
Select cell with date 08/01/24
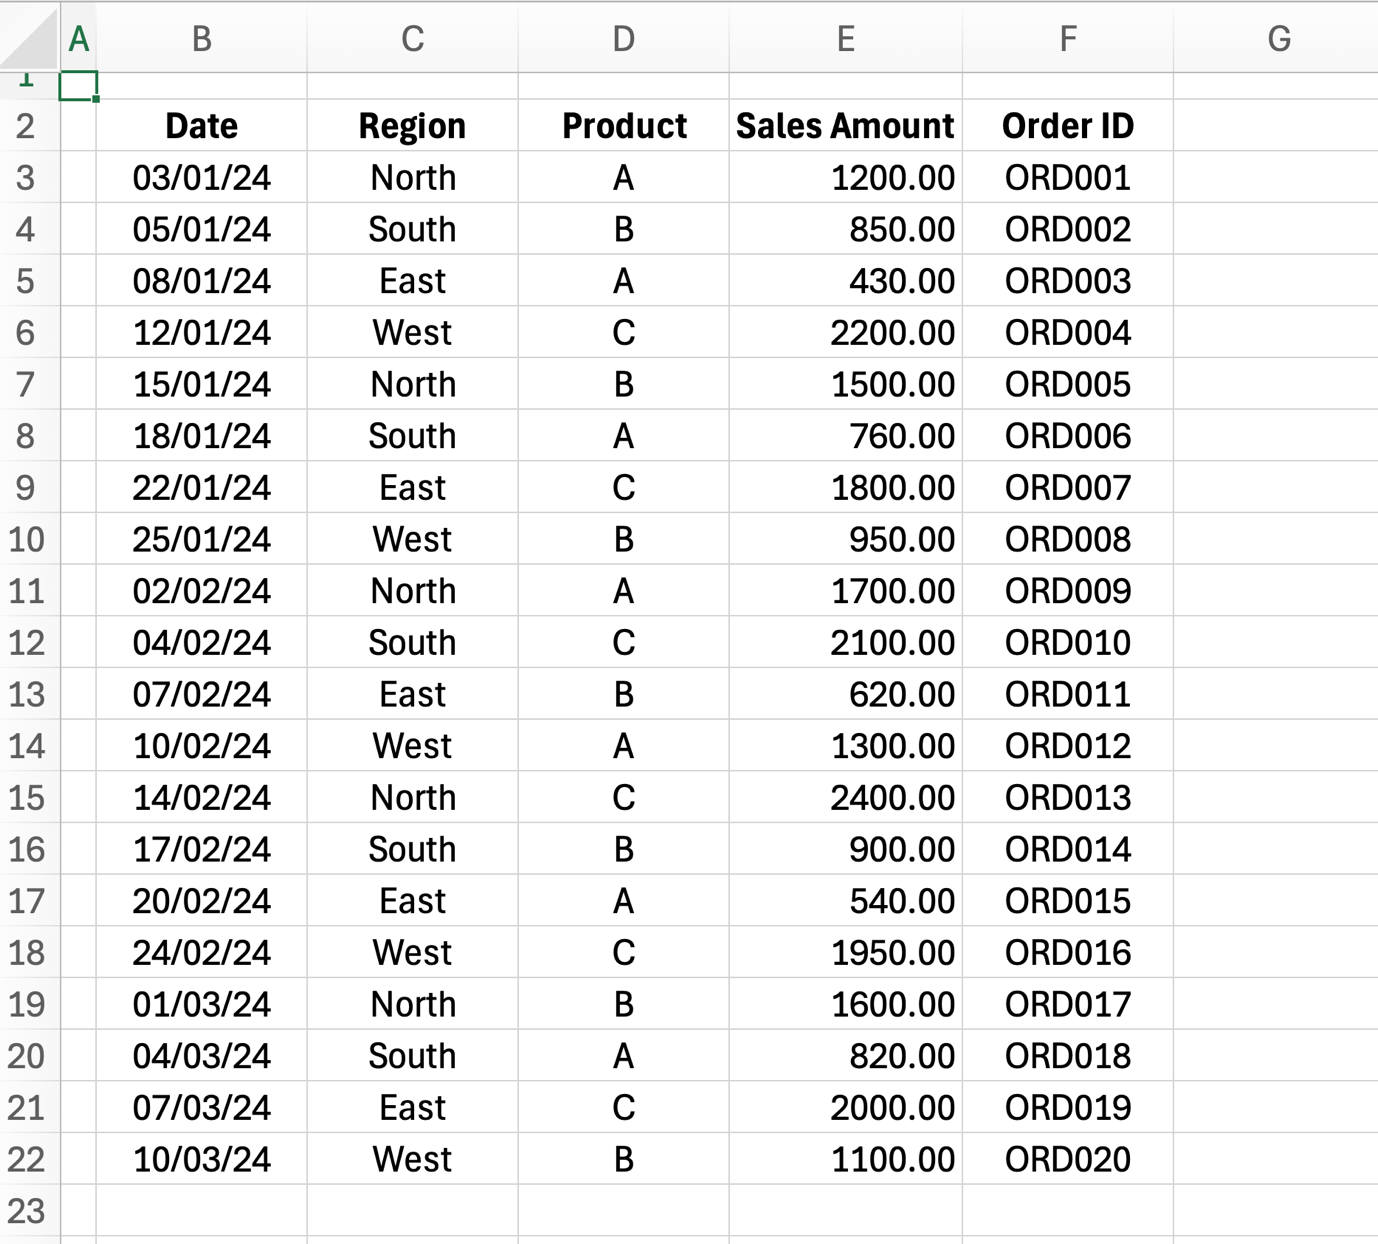pyautogui.click(x=201, y=281)
